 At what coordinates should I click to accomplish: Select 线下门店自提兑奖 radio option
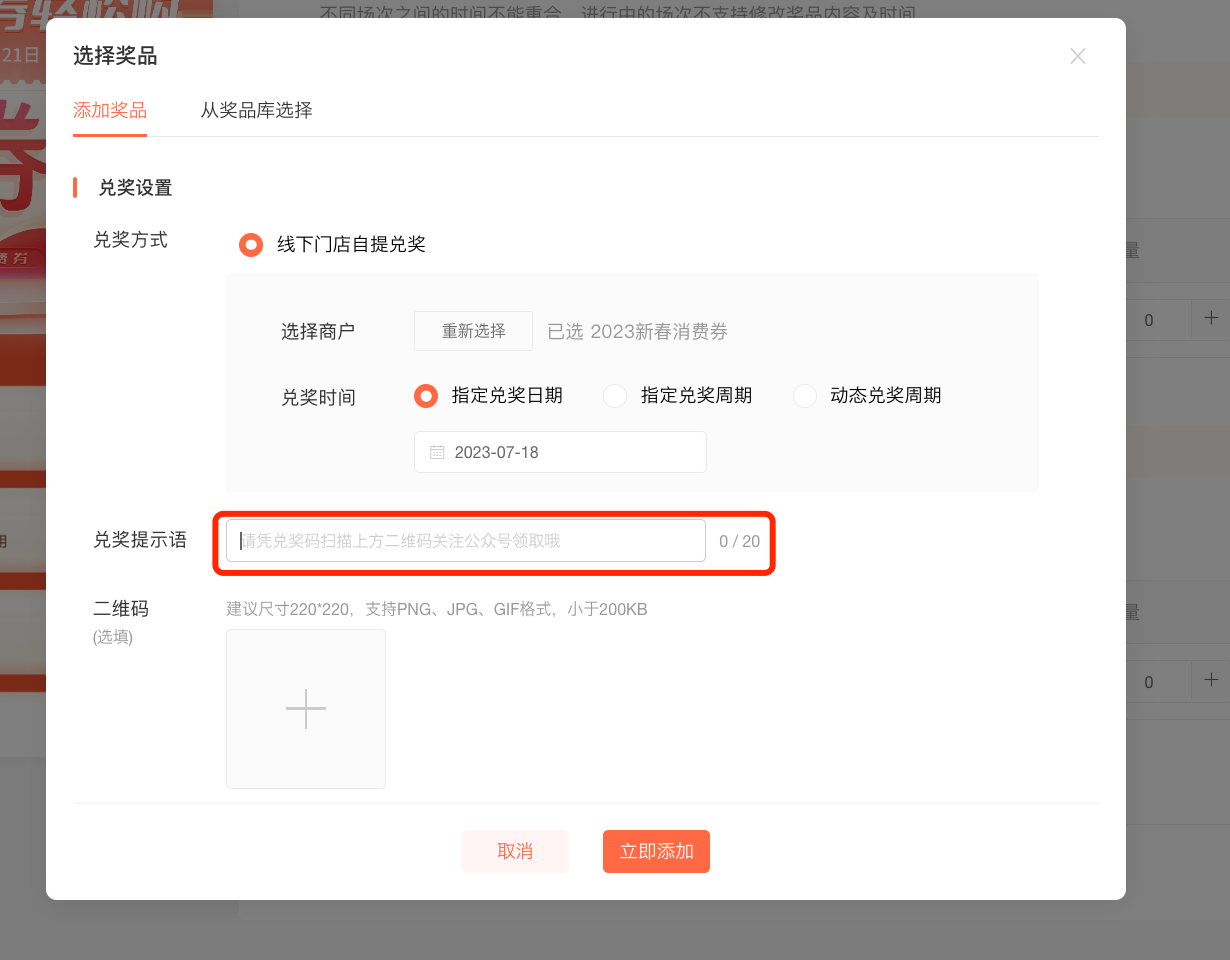point(250,245)
